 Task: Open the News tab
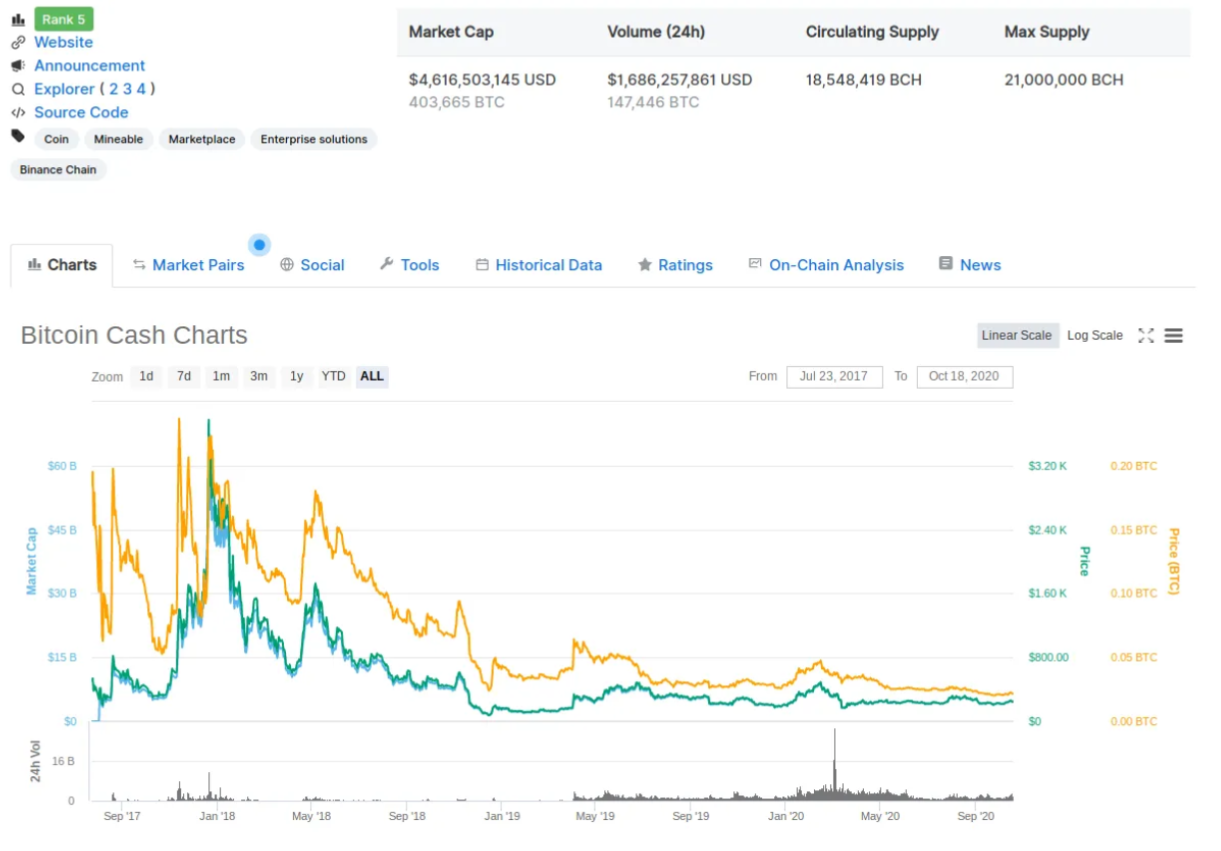click(x=970, y=265)
